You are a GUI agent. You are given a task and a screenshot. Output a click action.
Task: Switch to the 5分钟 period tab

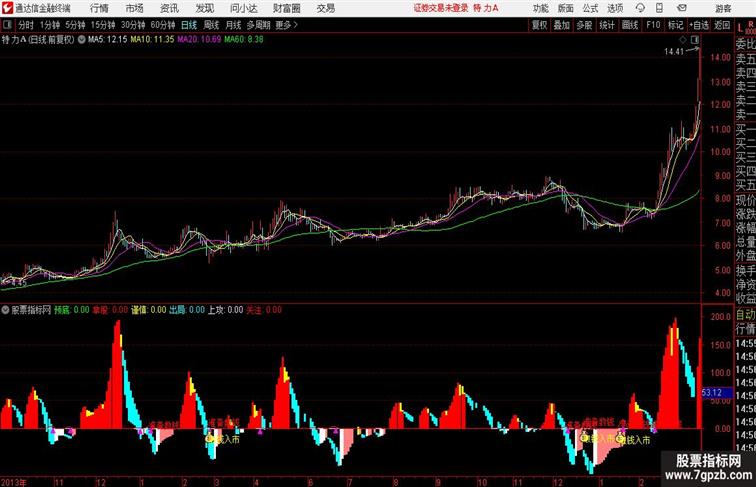[75, 25]
